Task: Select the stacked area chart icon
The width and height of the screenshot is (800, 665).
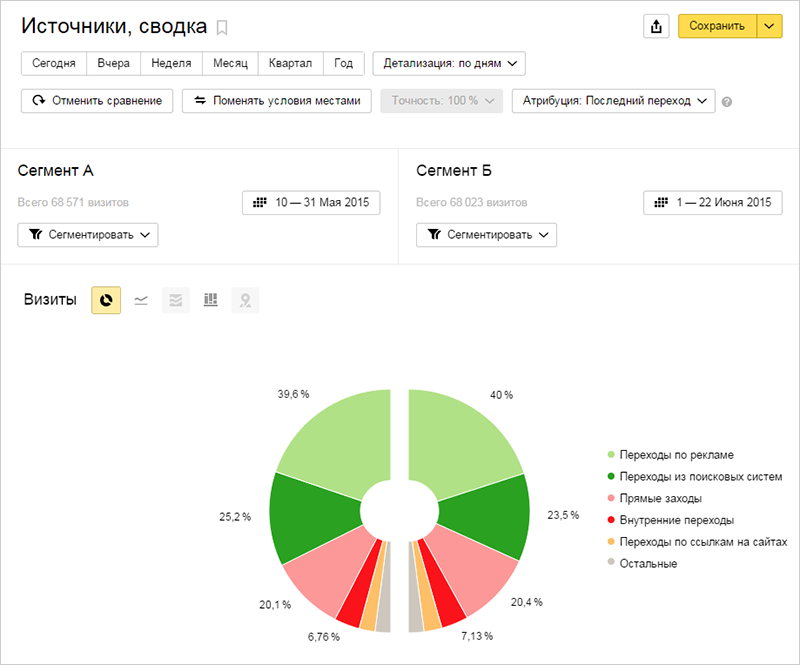Action: (x=176, y=300)
